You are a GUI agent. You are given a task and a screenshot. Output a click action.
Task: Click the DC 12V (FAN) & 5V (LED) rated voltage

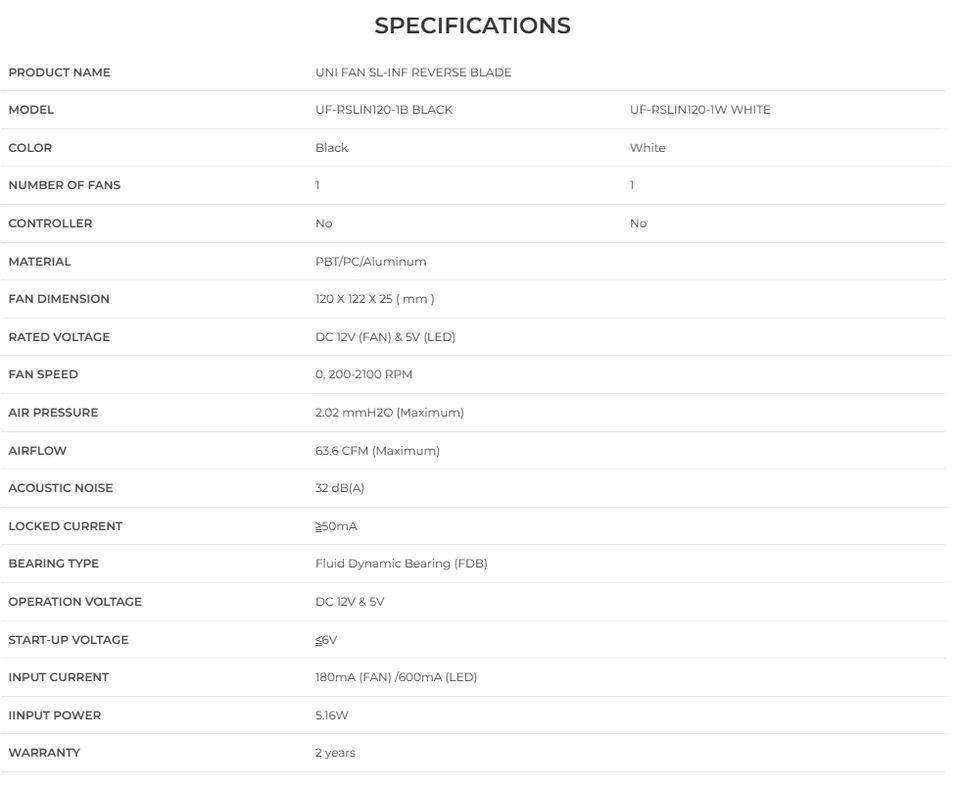(x=385, y=337)
